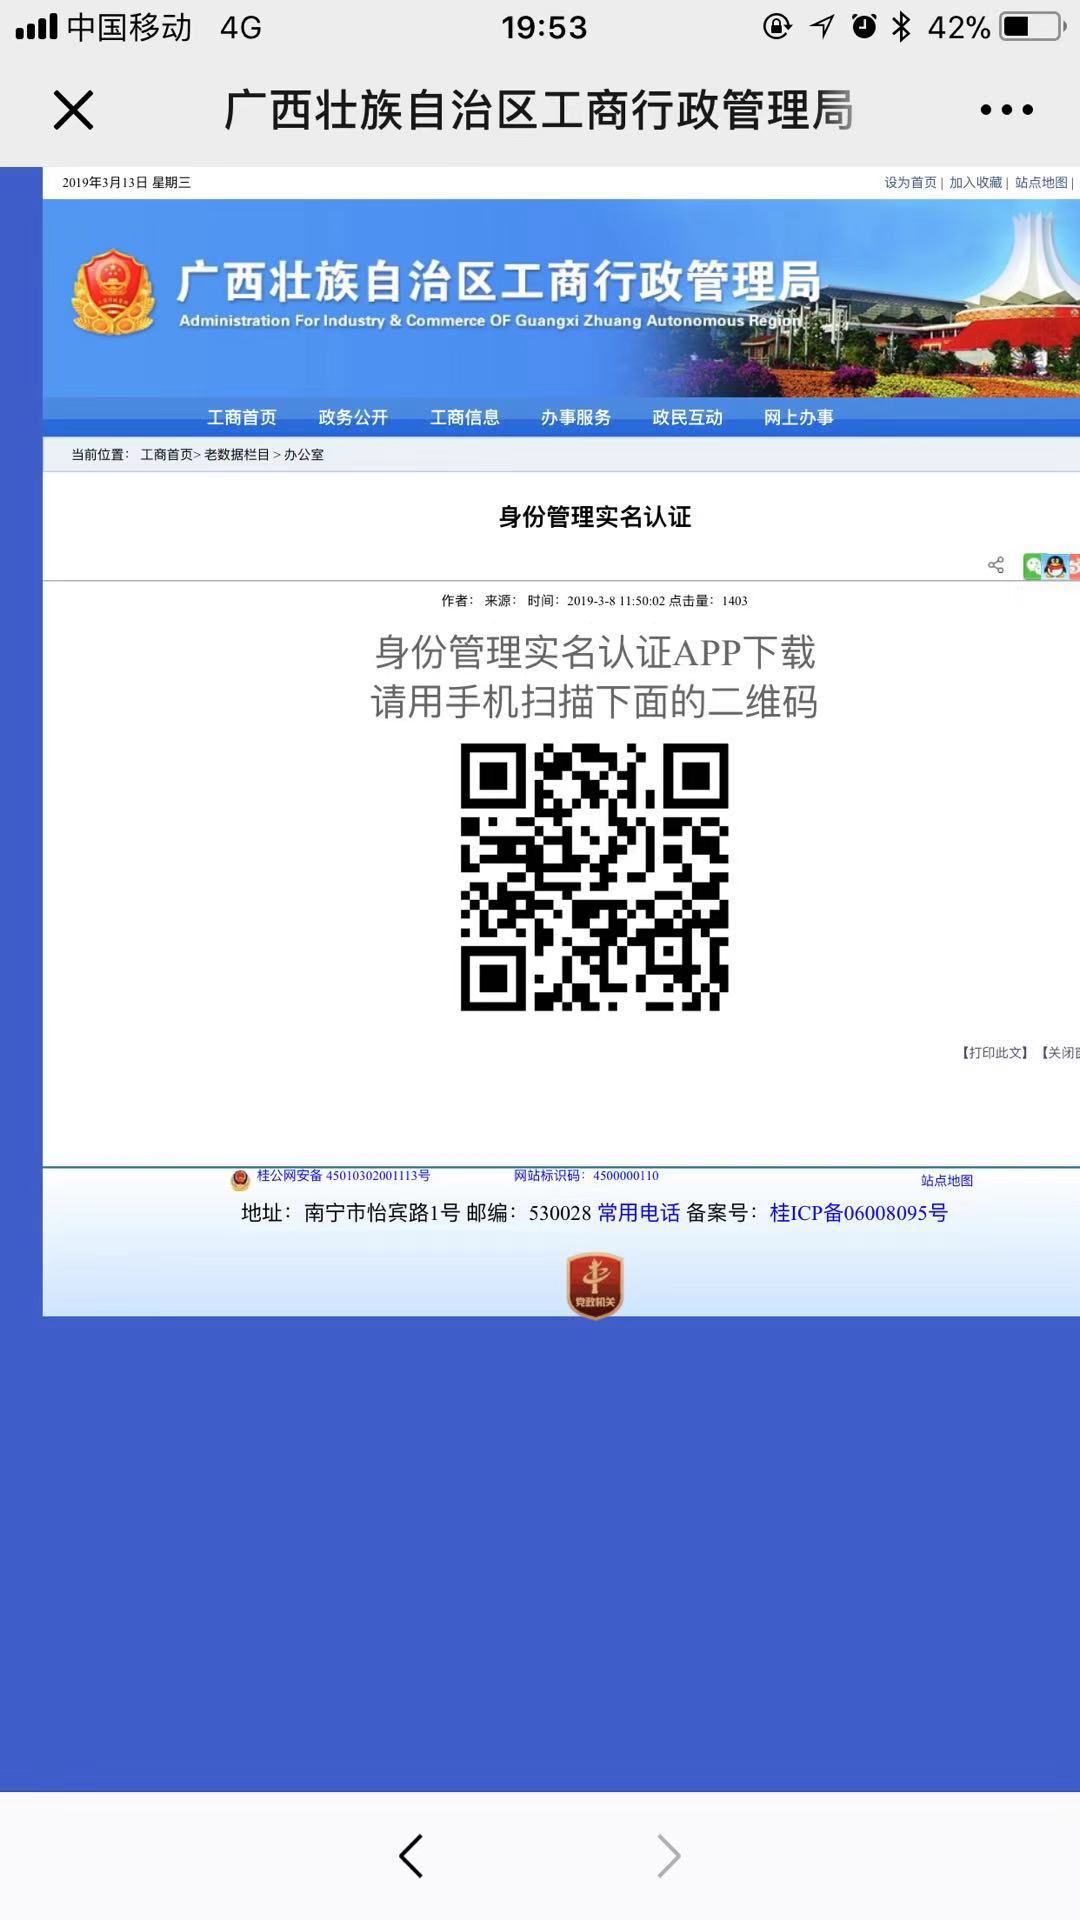Tap the battery indicator in the status bar
Screen dimensions: 1080x1920
click(1032, 26)
